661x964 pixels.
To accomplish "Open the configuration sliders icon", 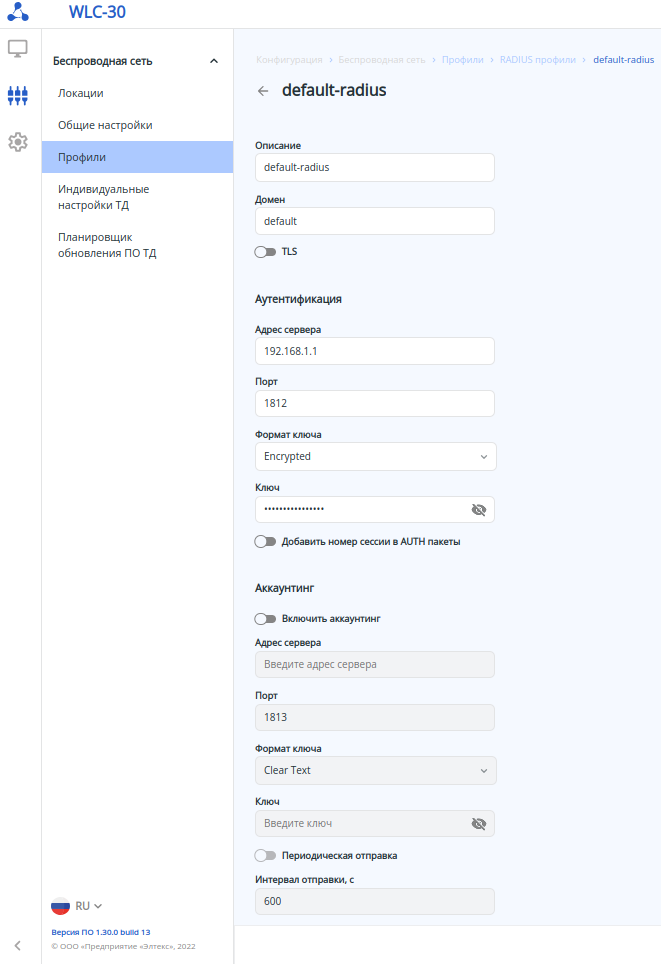I will click(x=17, y=95).
